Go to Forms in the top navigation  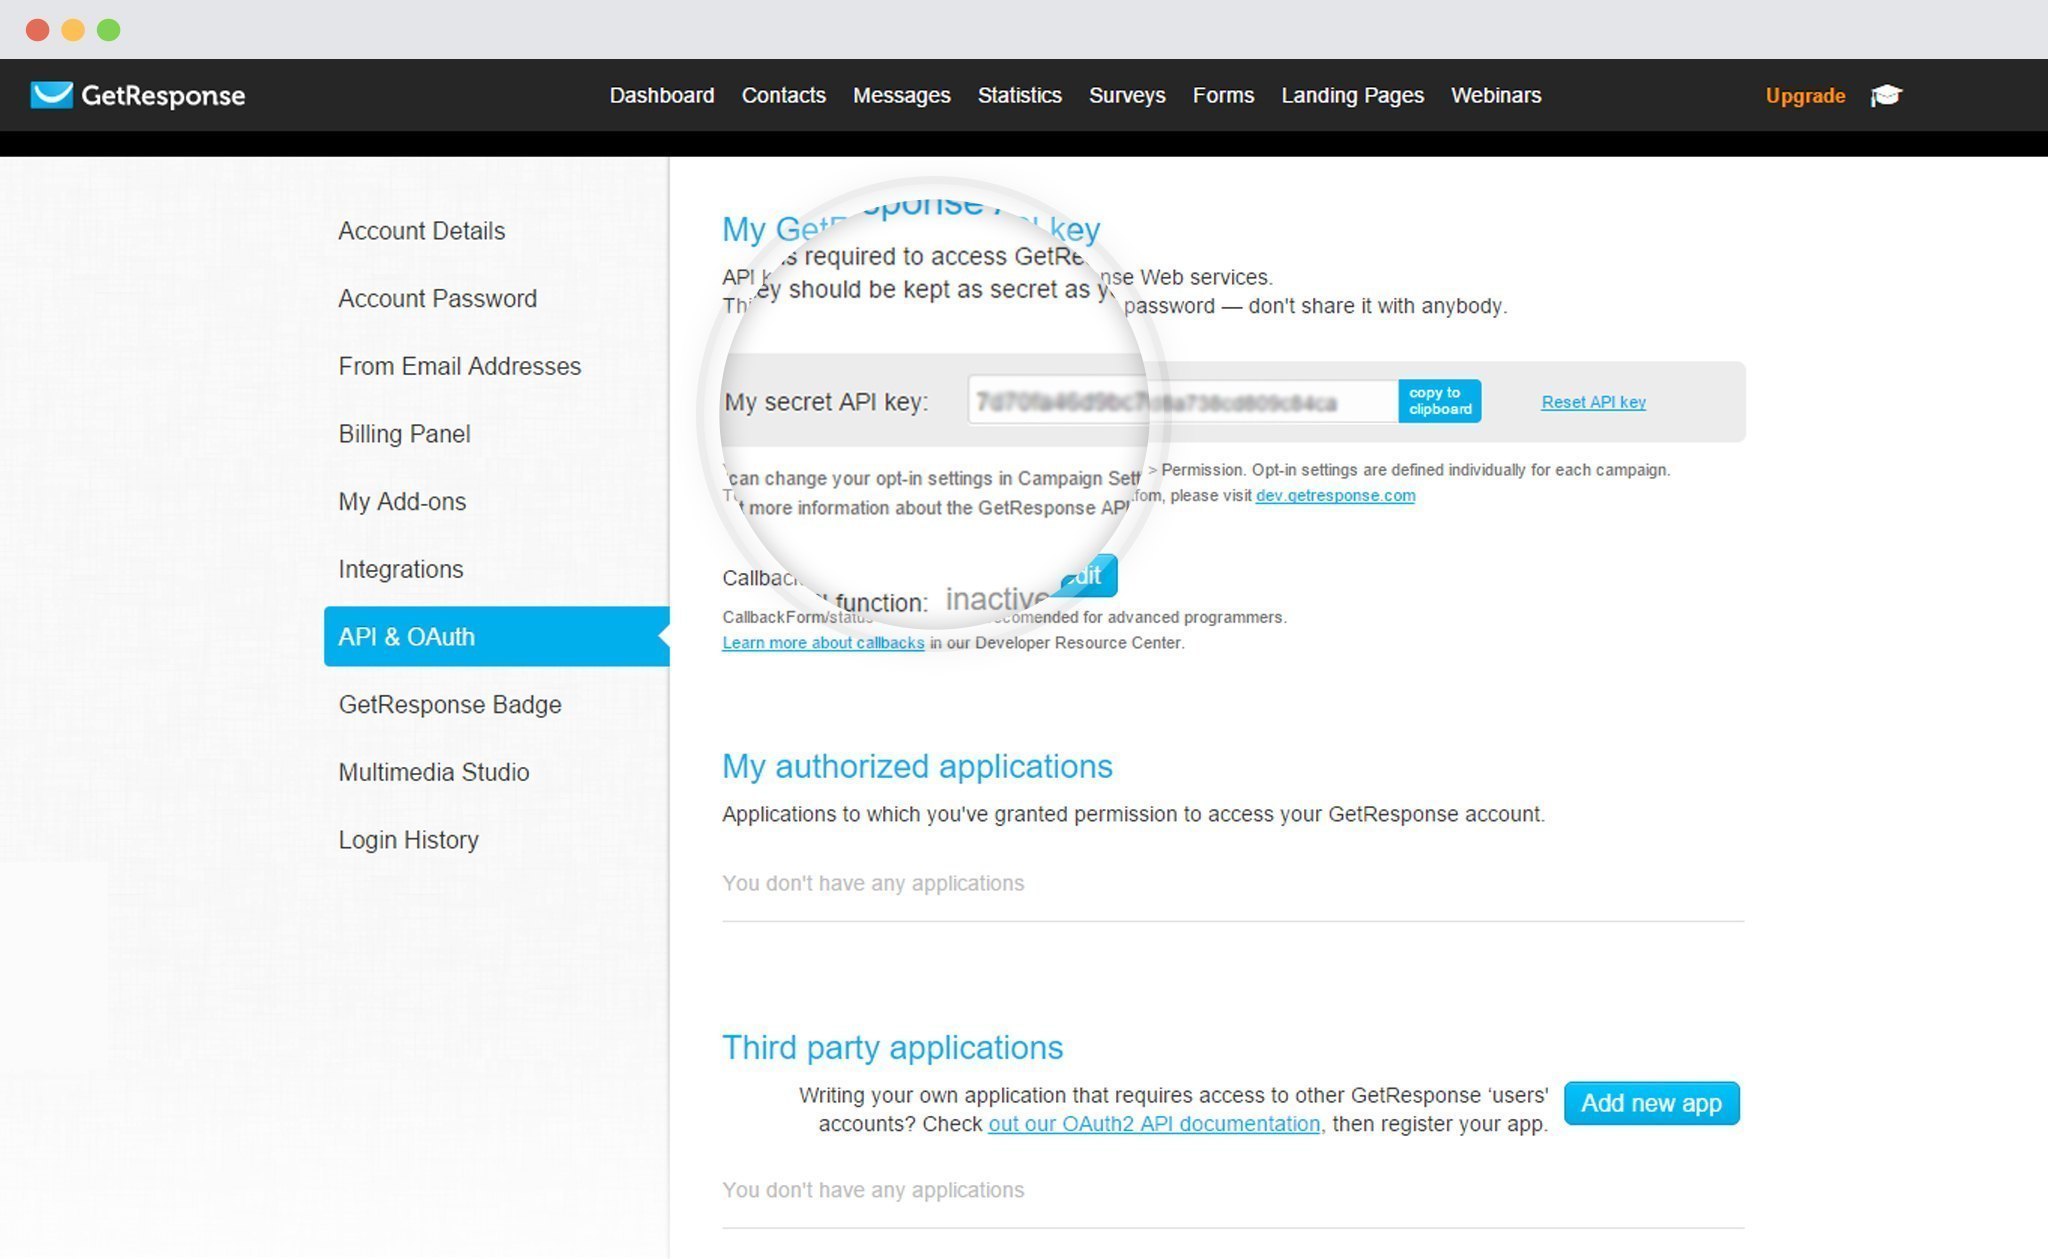(1223, 95)
